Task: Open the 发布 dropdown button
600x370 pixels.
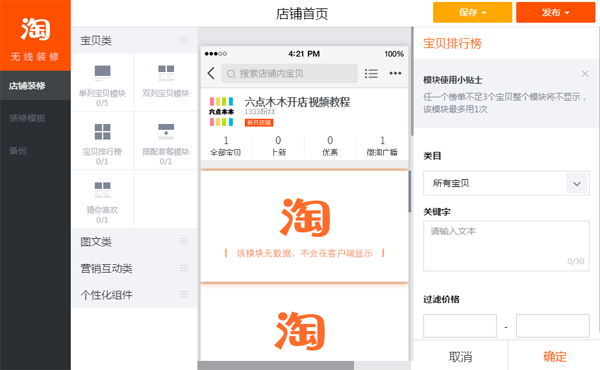Action: (555, 12)
